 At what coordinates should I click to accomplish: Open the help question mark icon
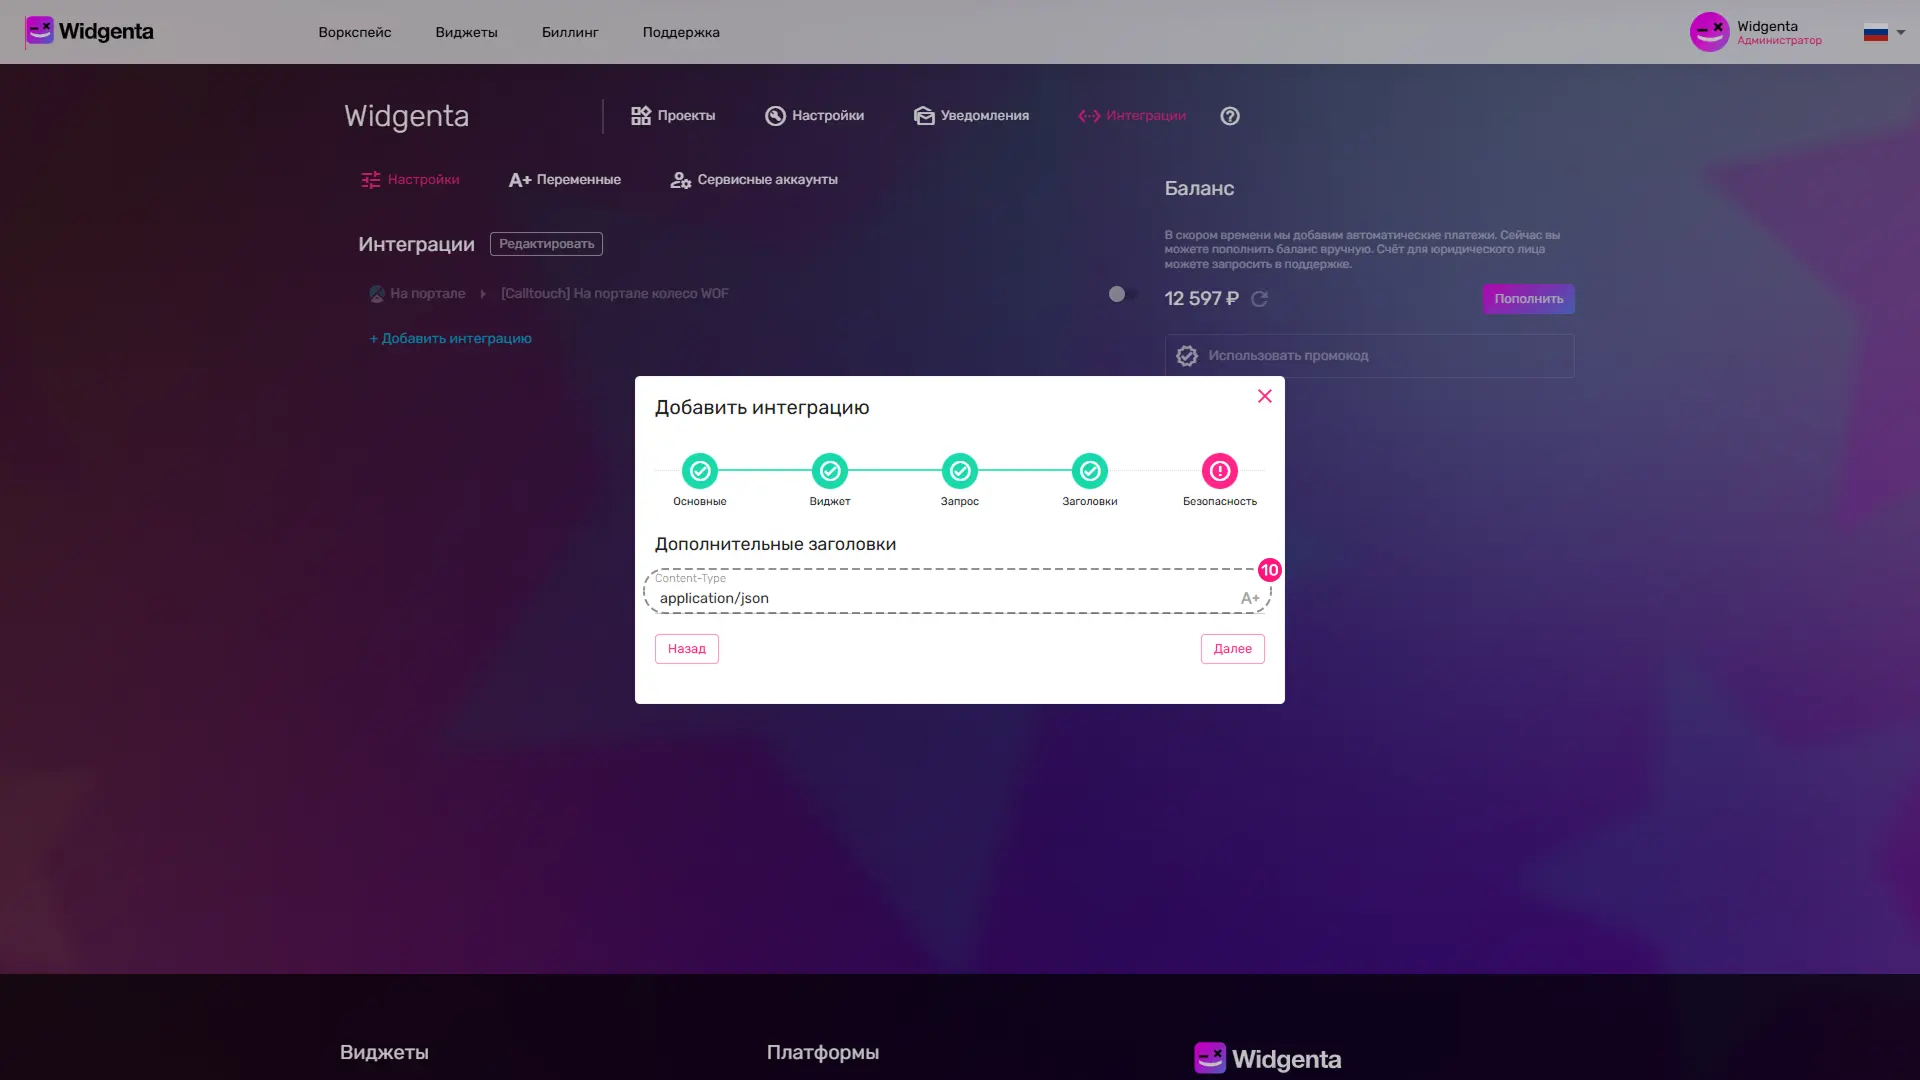[1229, 116]
